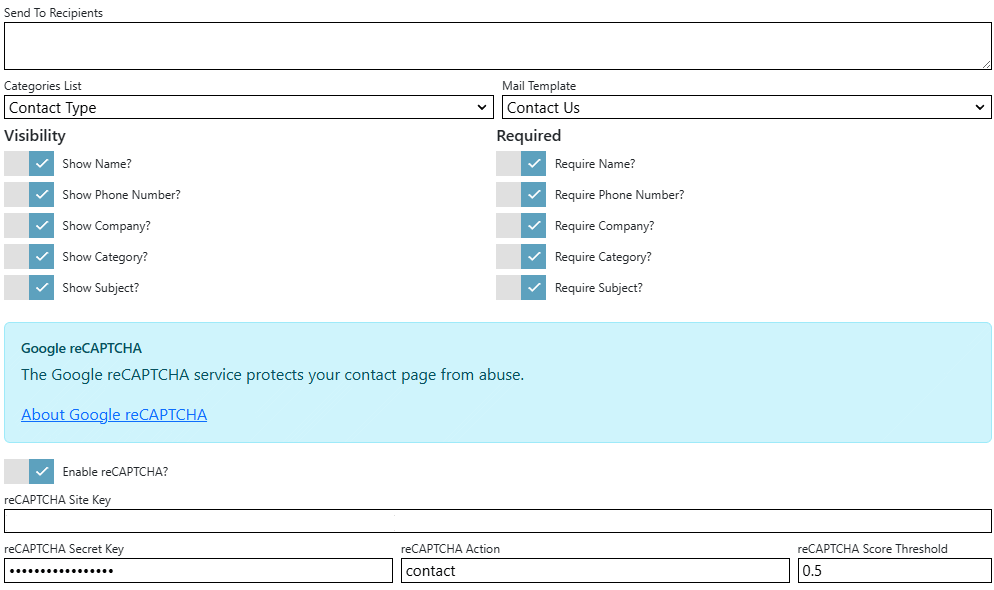Screen dimensions: 994x590
Task: Open the Categories List dropdown
Action: coord(248,107)
